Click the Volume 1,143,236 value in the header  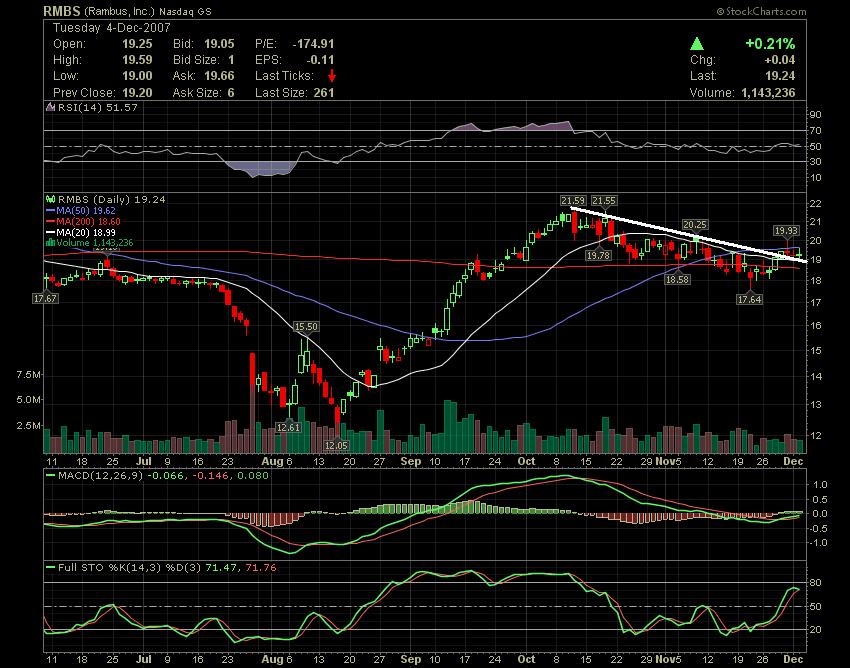[x=768, y=93]
